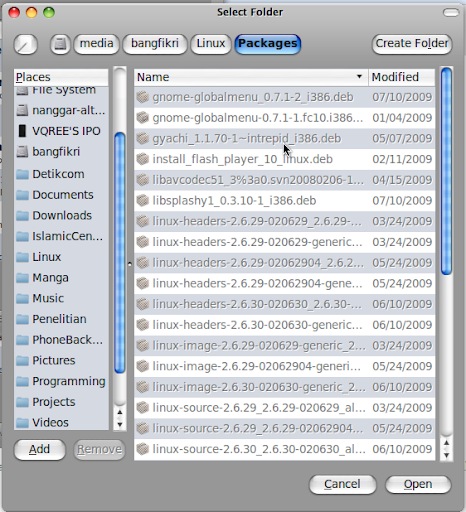Click the Penelitian folder icon
The width and height of the screenshot is (466, 512).
click(22, 319)
